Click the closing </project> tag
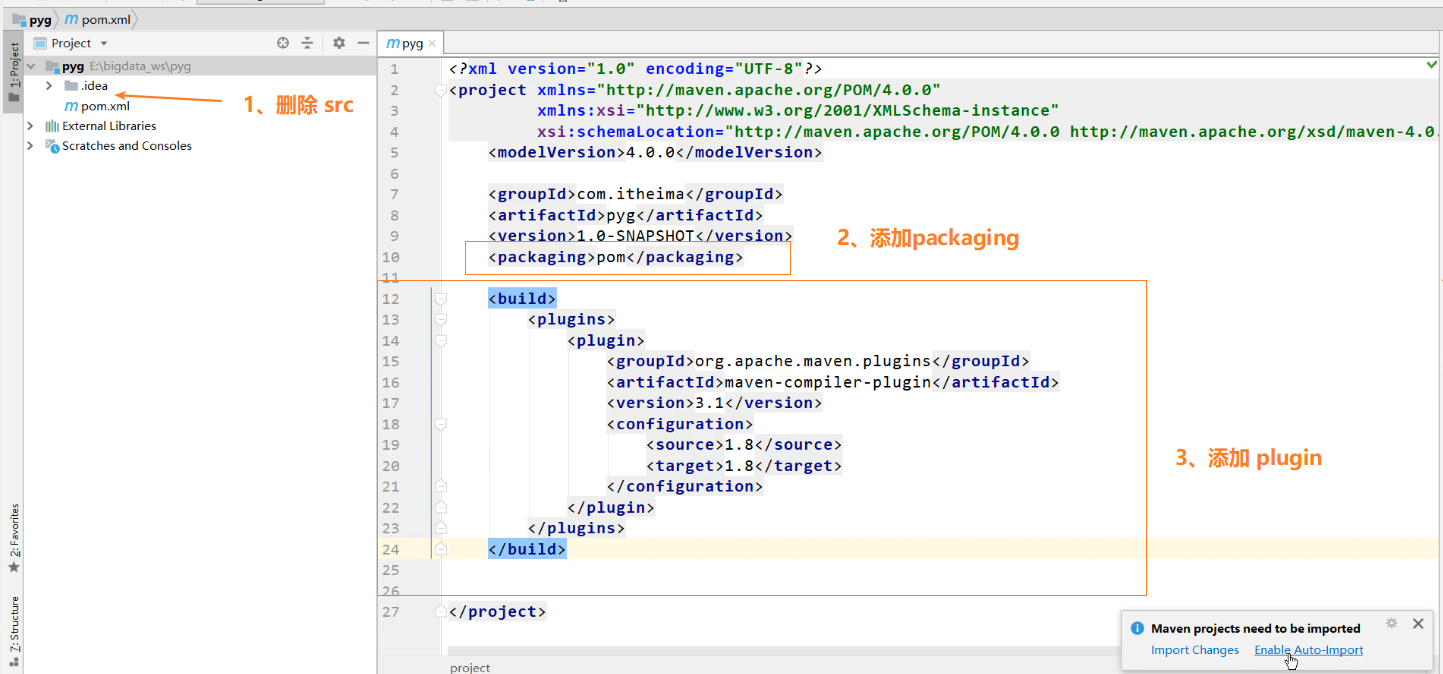 [x=498, y=612]
